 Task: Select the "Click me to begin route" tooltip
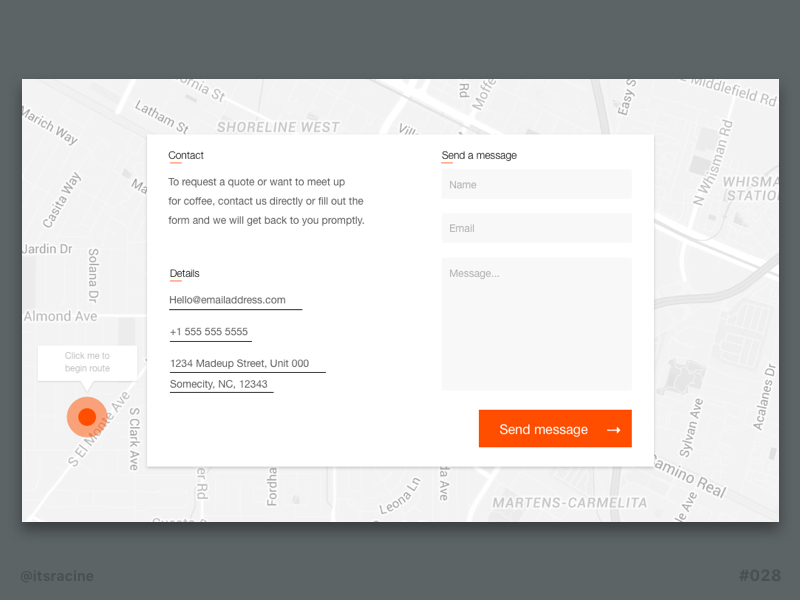[x=87, y=362]
